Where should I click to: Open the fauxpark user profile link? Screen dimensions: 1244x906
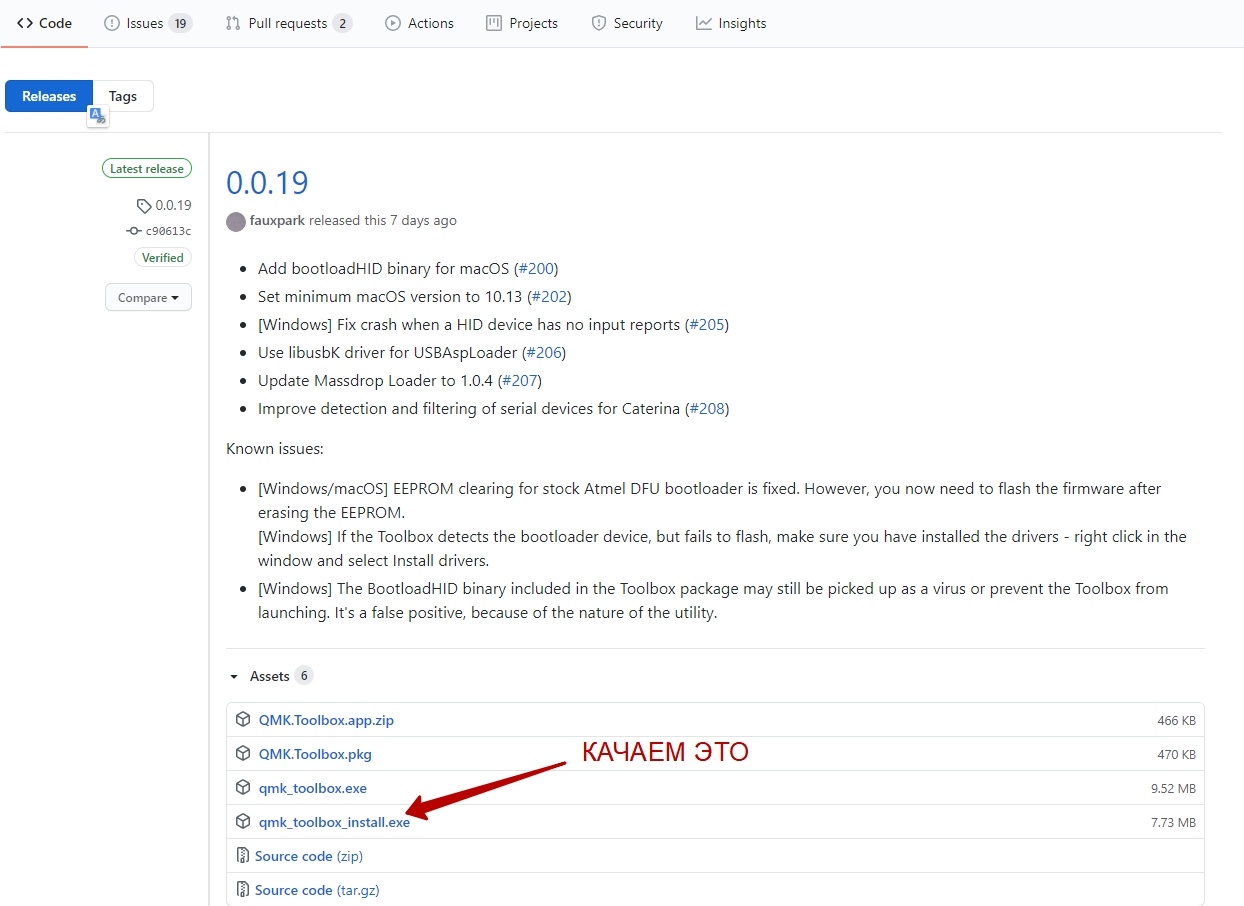(x=277, y=220)
